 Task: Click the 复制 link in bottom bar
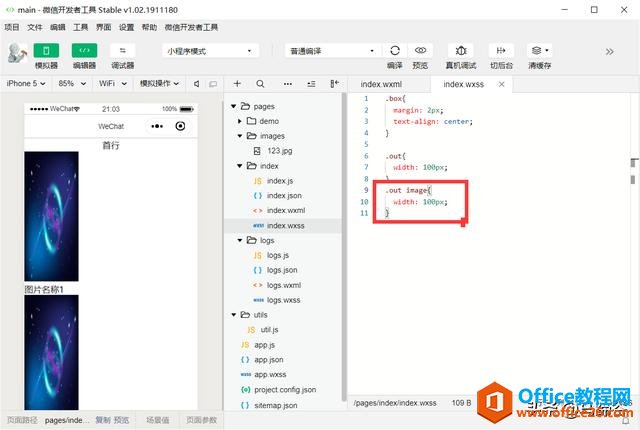tap(103, 421)
